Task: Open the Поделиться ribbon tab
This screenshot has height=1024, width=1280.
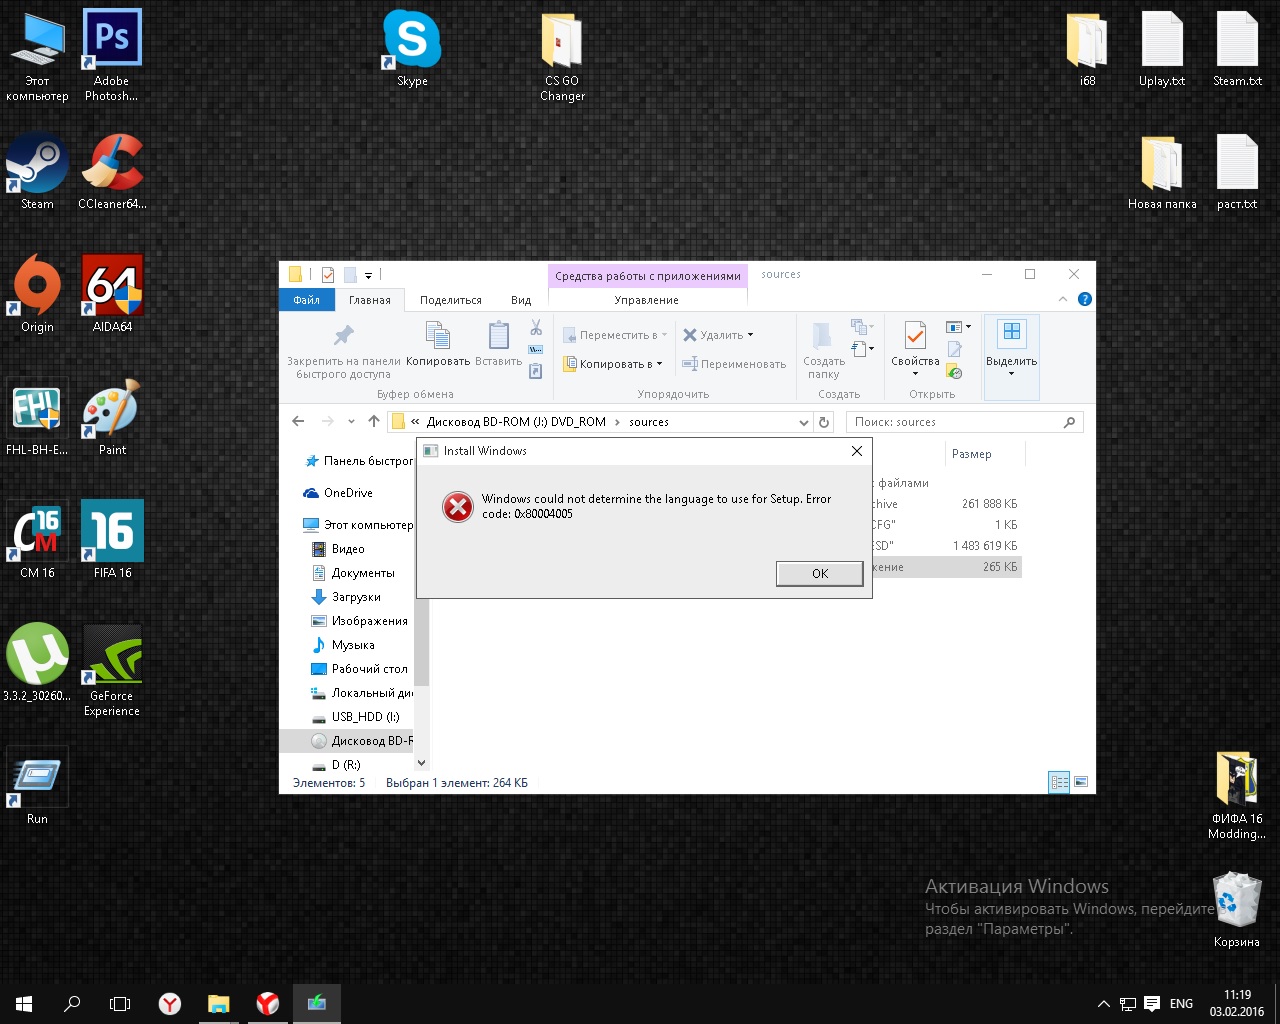Action: (x=451, y=300)
